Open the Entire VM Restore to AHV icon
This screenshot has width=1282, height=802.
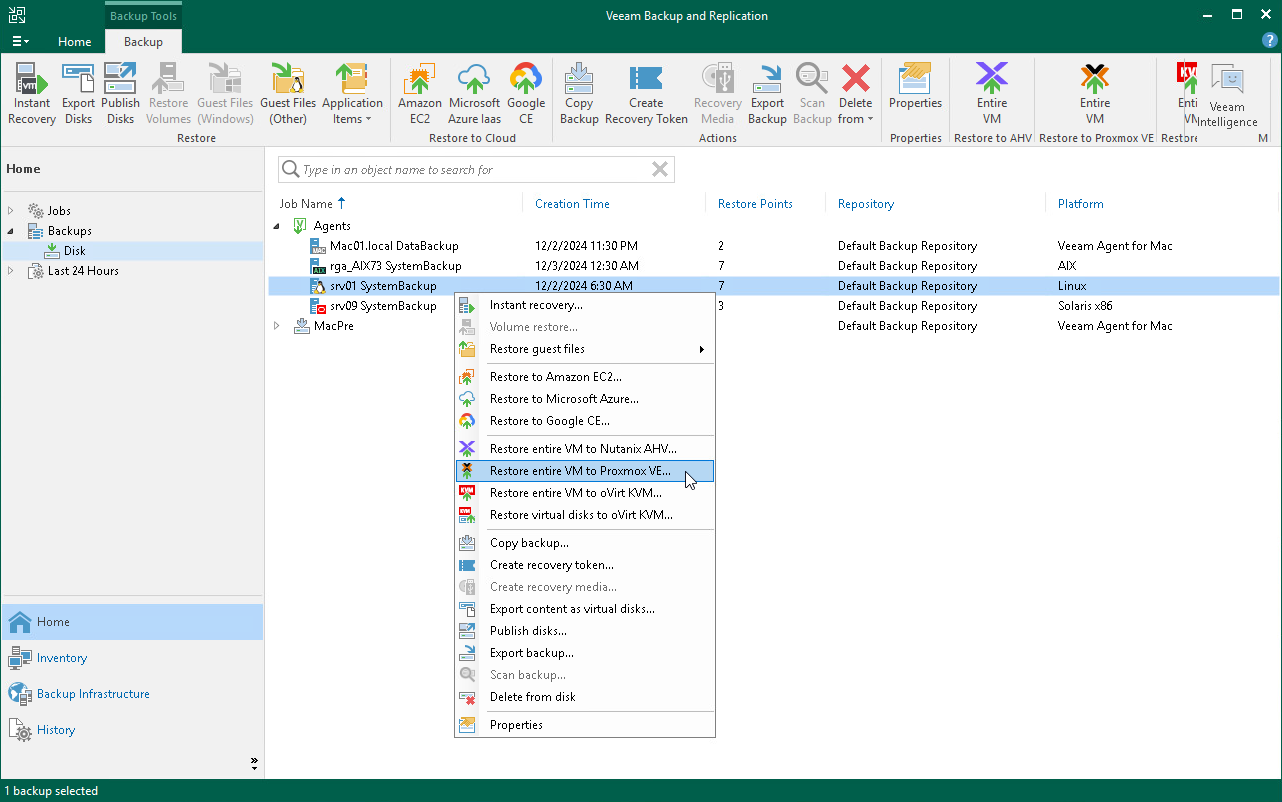(x=992, y=92)
